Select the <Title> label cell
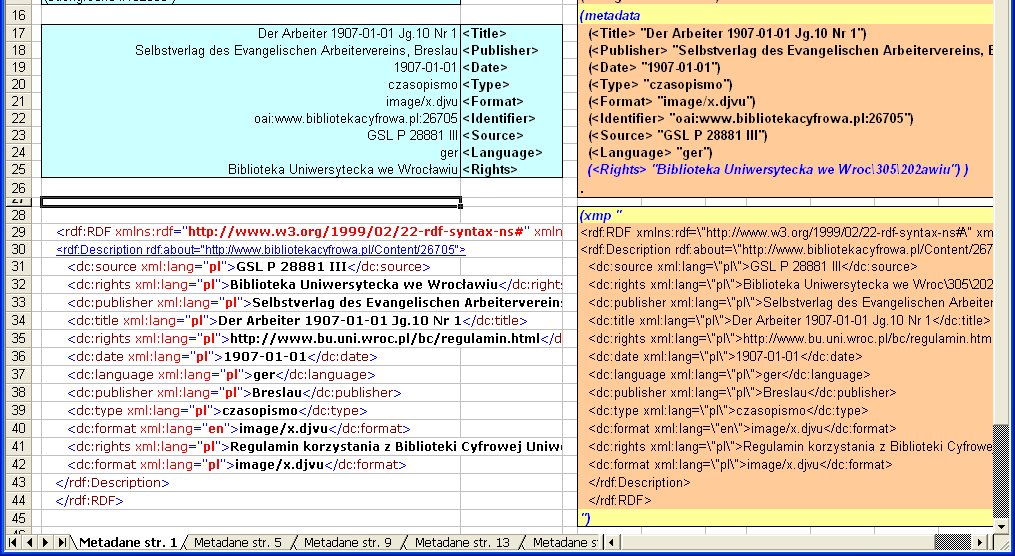The height and width of the screenshot is (556, 1015). (x=511, y=33)
